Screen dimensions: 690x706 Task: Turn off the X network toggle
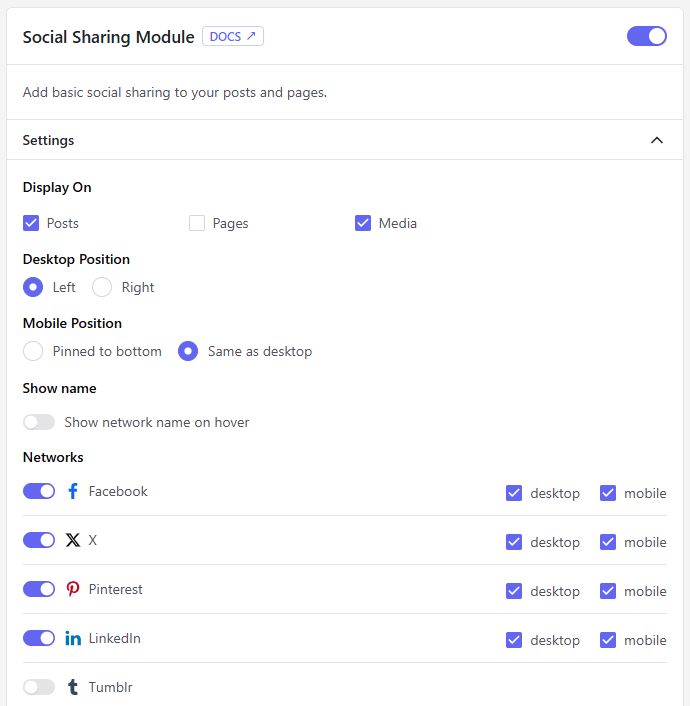[39, 540]
